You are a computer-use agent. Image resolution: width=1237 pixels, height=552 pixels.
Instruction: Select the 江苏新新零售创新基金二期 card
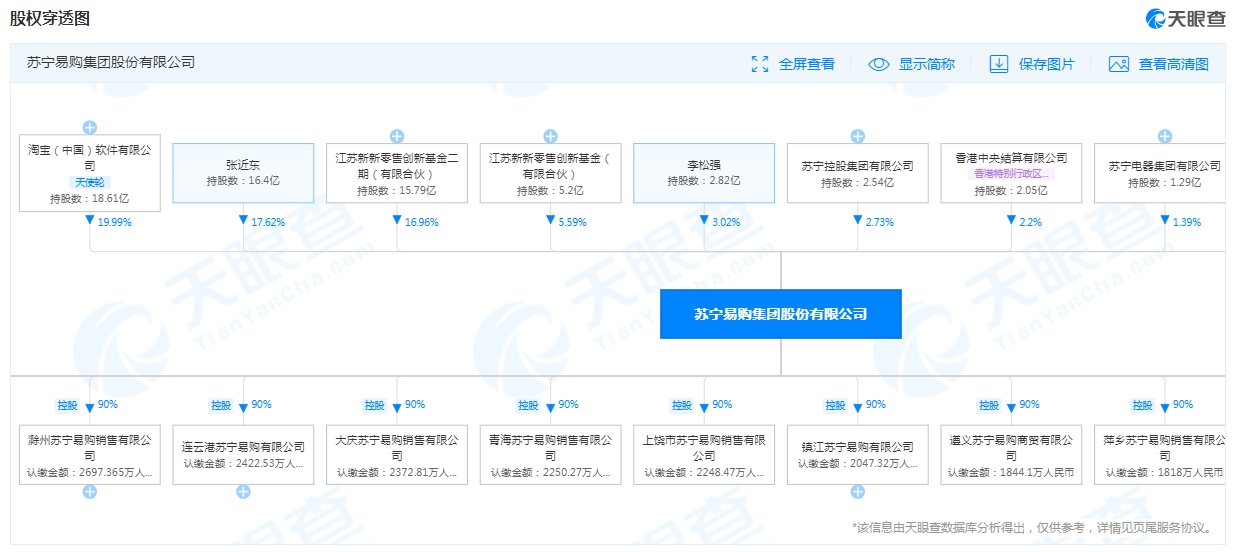pos(396,173)
